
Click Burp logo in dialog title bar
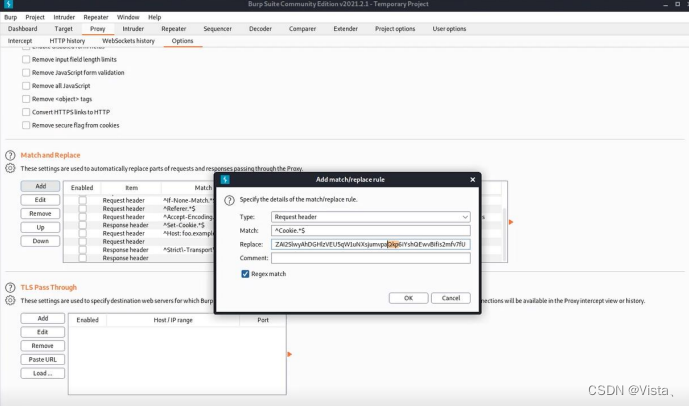(x=225, y=179)
